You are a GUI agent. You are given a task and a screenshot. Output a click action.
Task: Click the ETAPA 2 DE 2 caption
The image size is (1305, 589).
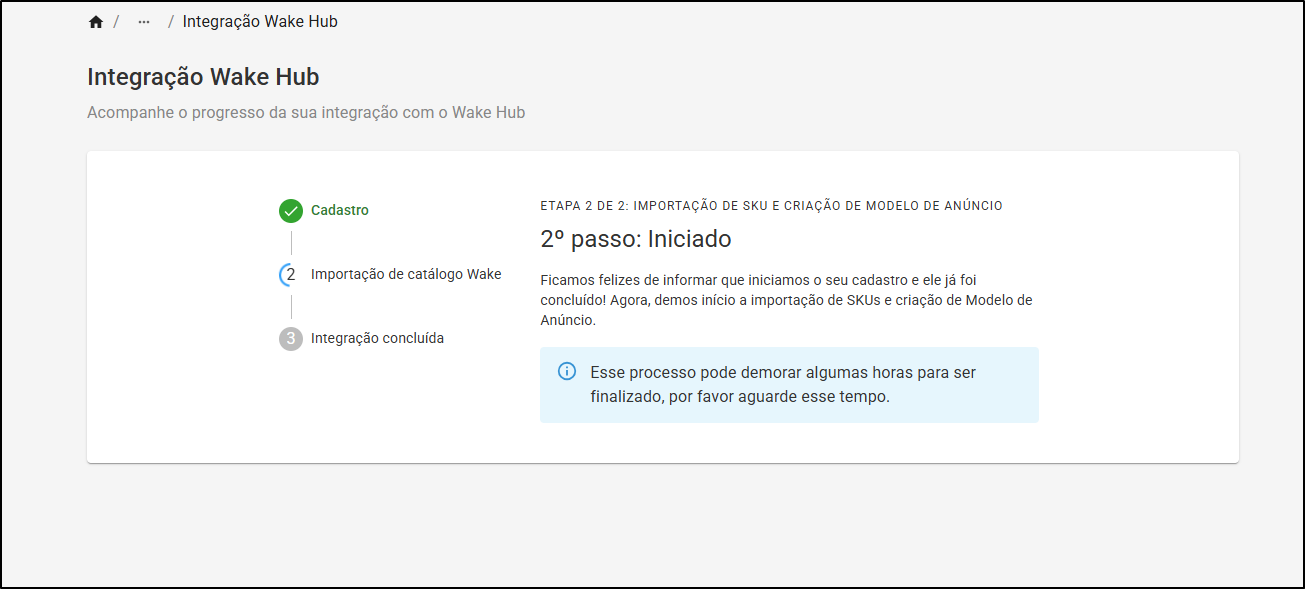tap(771, 206)
